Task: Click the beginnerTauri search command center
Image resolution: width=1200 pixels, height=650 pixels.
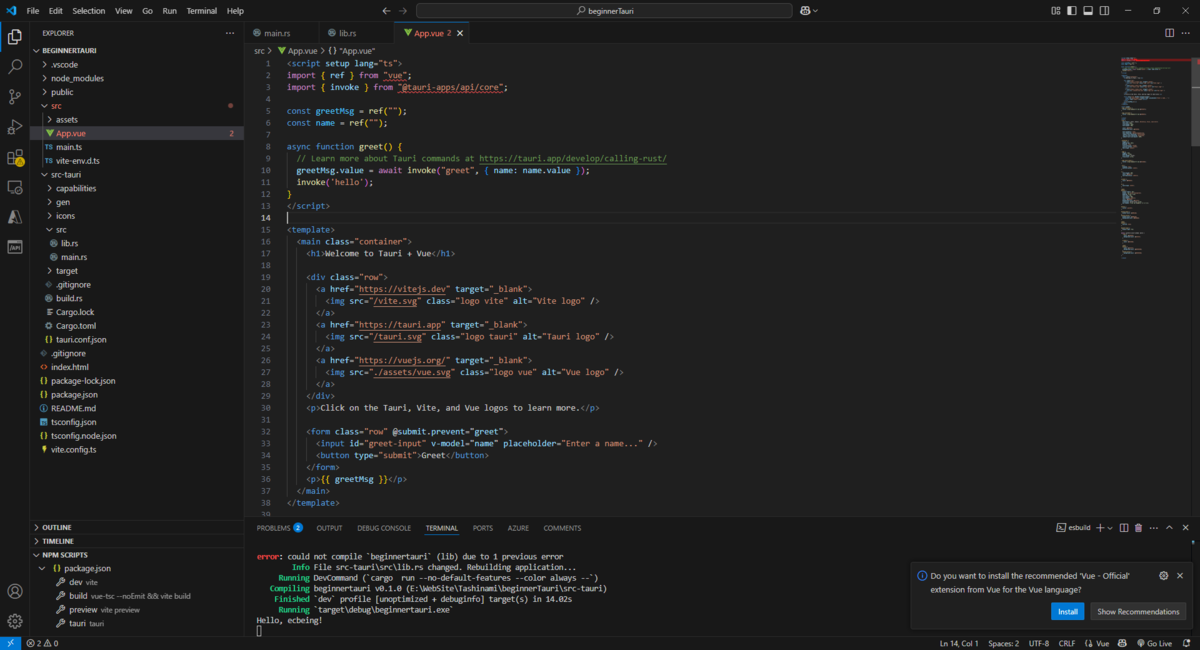Action: [x=604, y=11]
